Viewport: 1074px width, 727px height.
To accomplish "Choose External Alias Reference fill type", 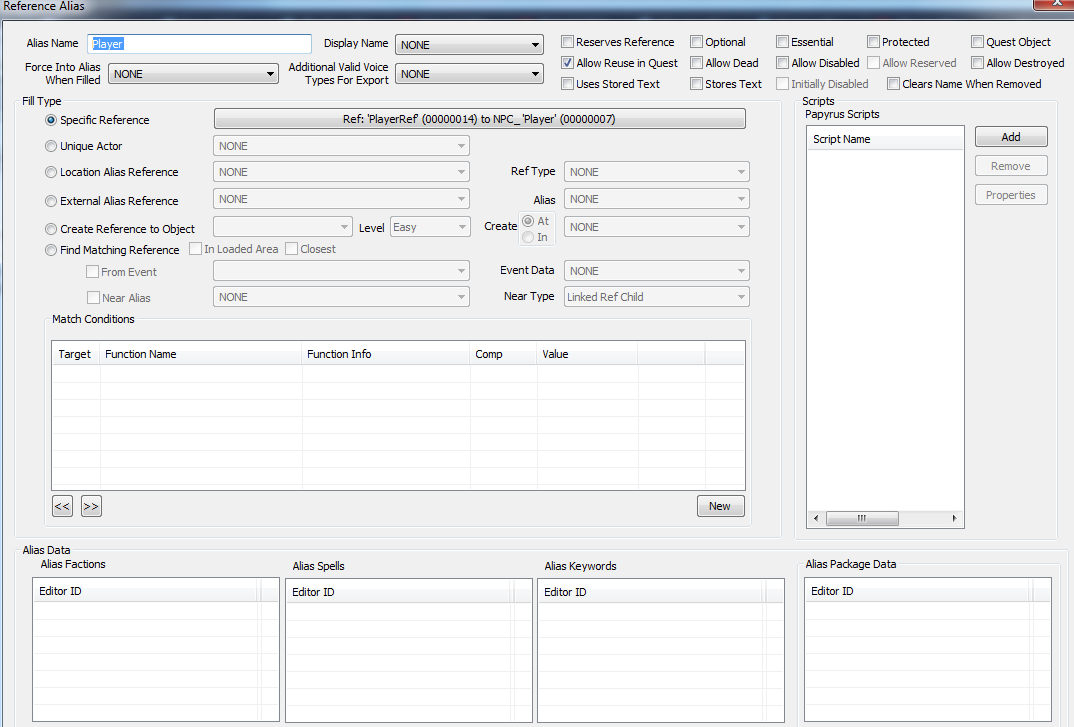I will coord(51,201).
